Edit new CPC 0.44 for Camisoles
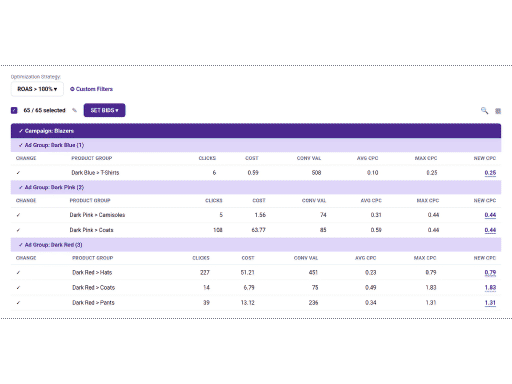Screen dimensions: 512x384 [490, 215]
